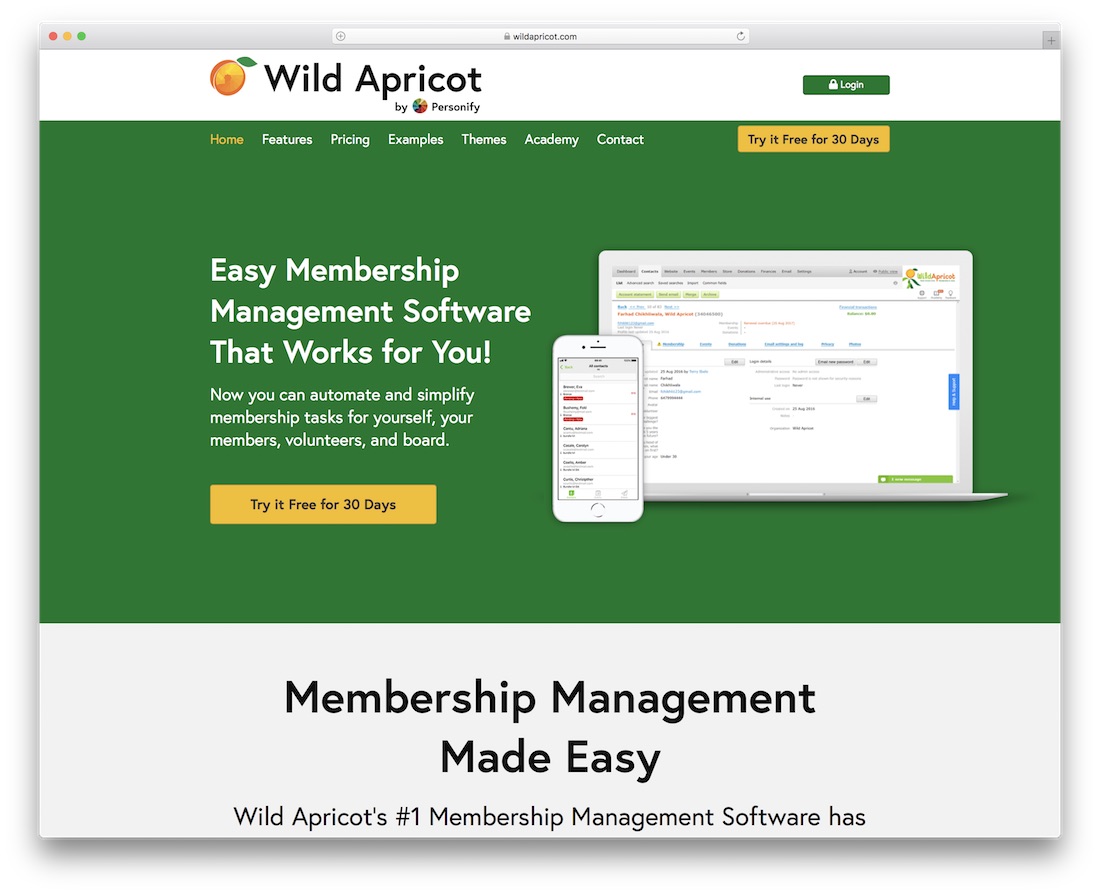
Task: Open the Examples page
Action: tap(415, 139)
